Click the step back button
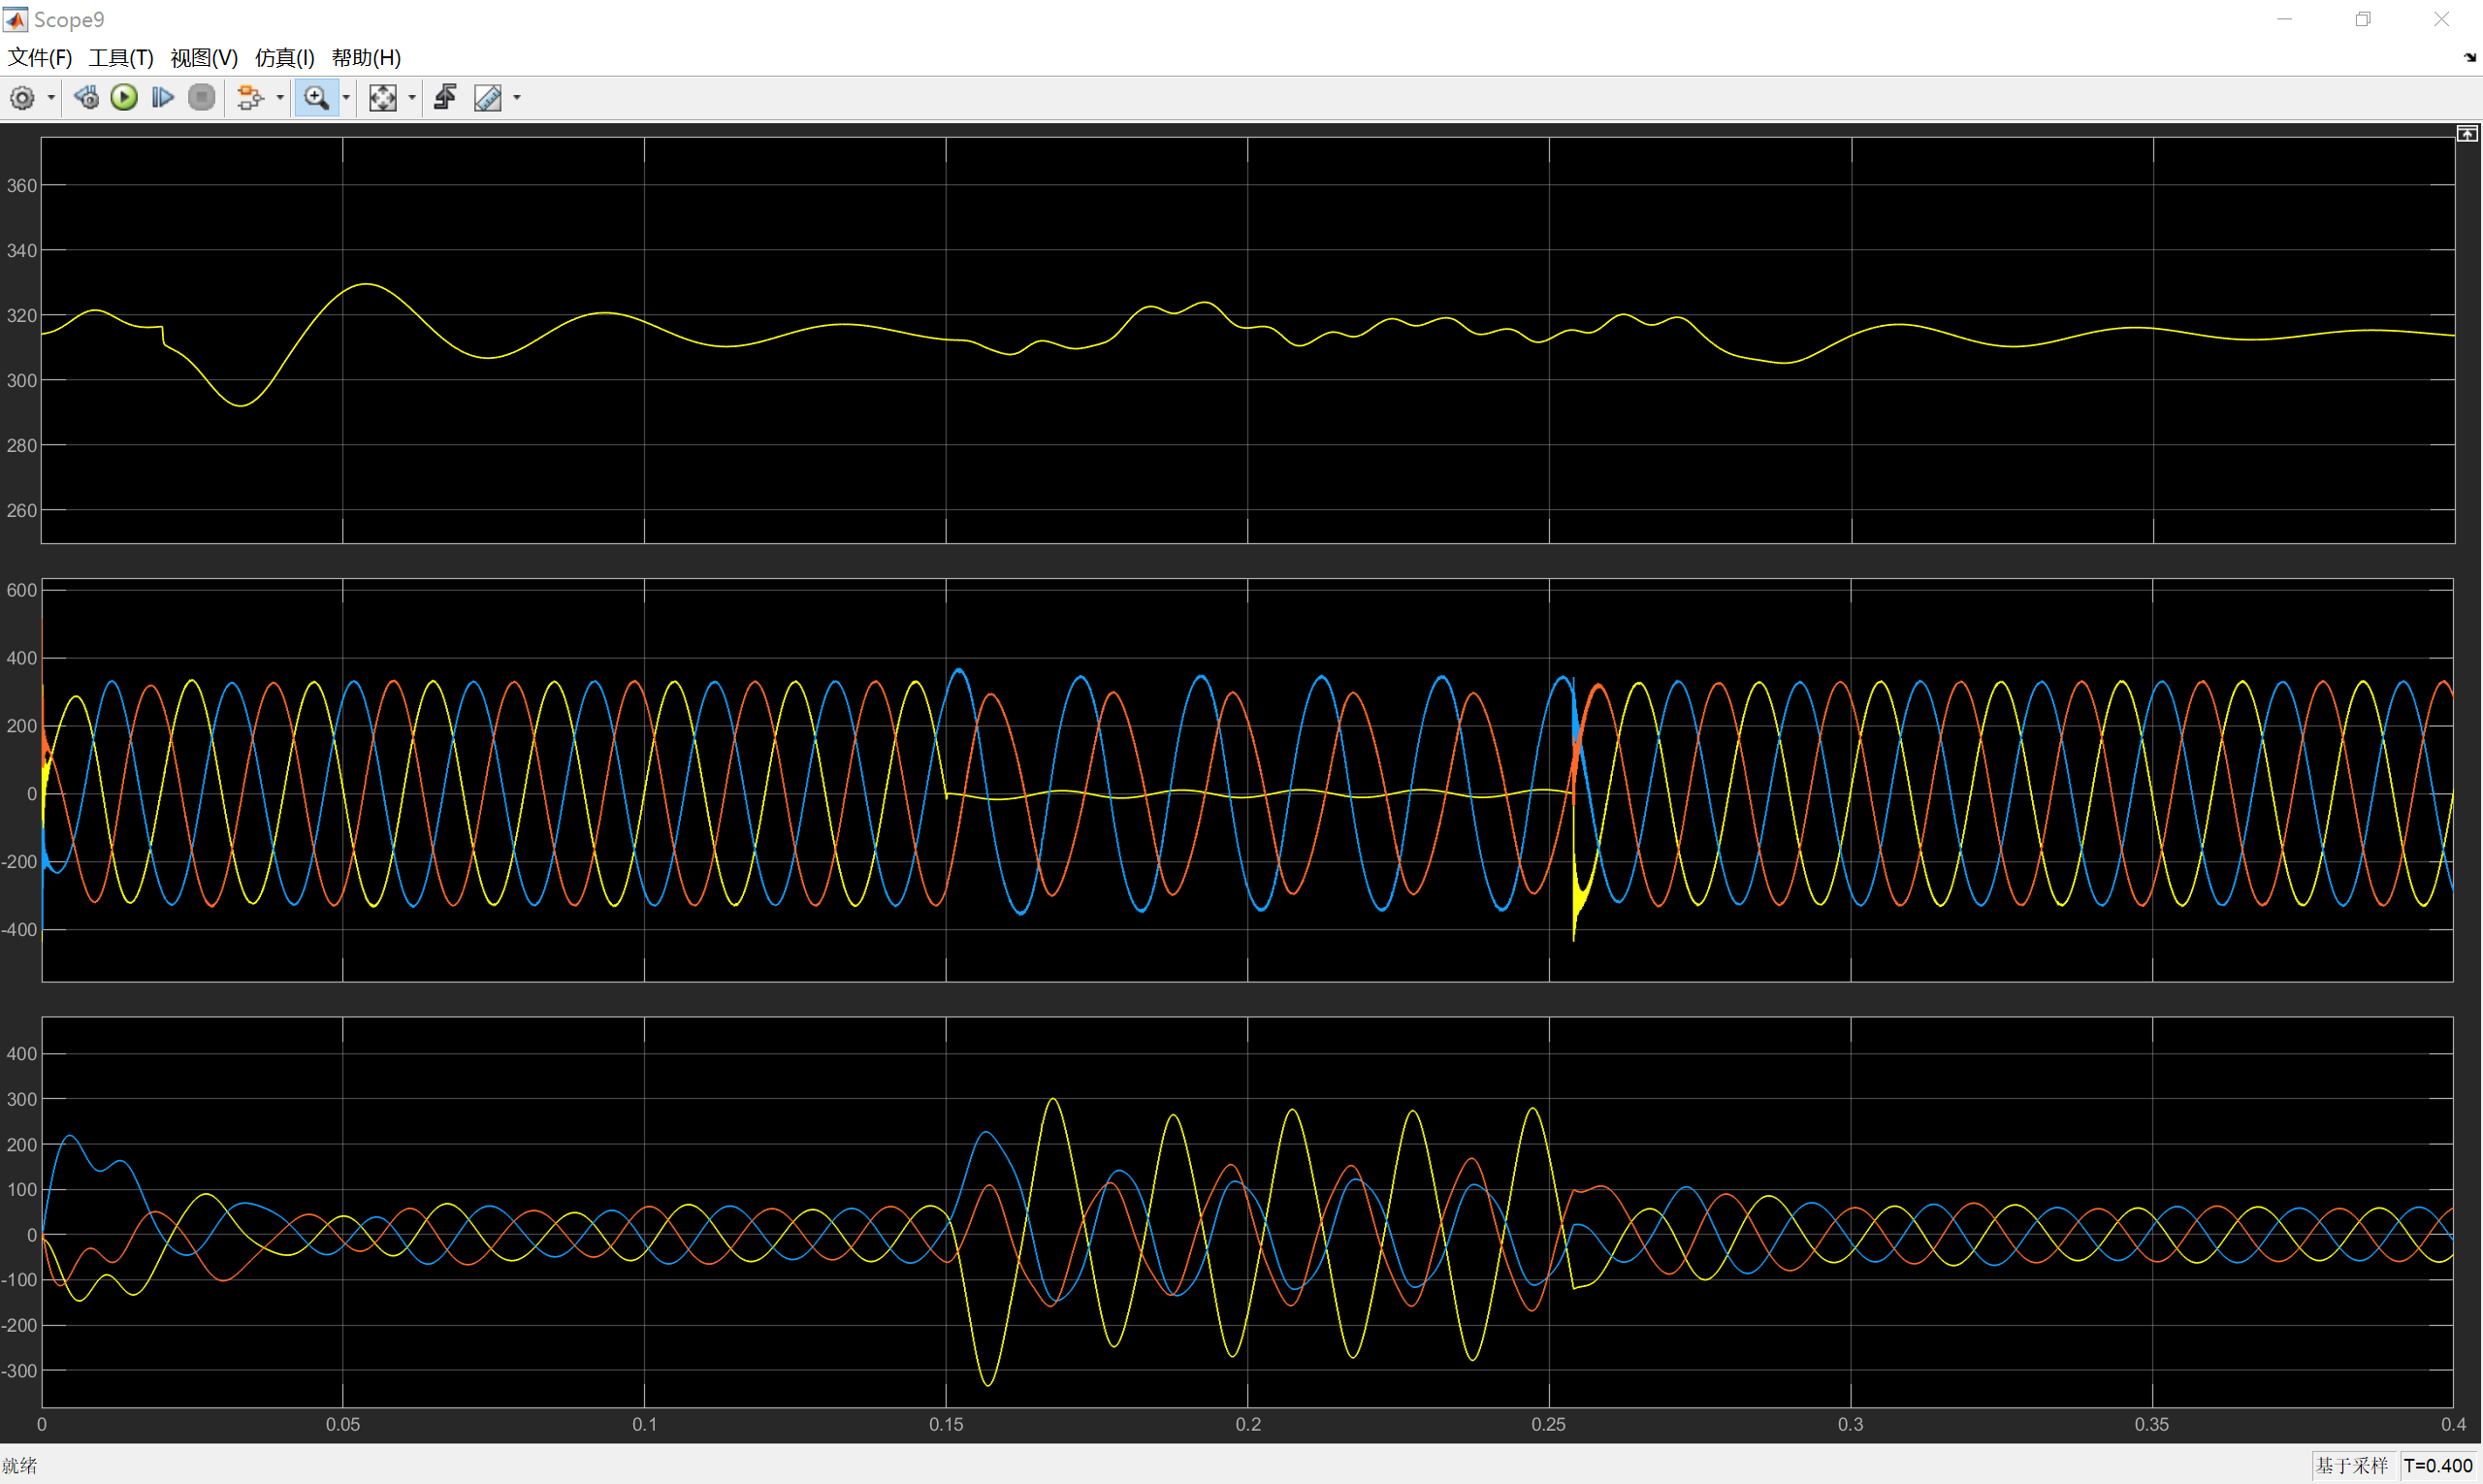Image resolution: width=2483 pixels, height=1484 pixels. tap(86, 98)
